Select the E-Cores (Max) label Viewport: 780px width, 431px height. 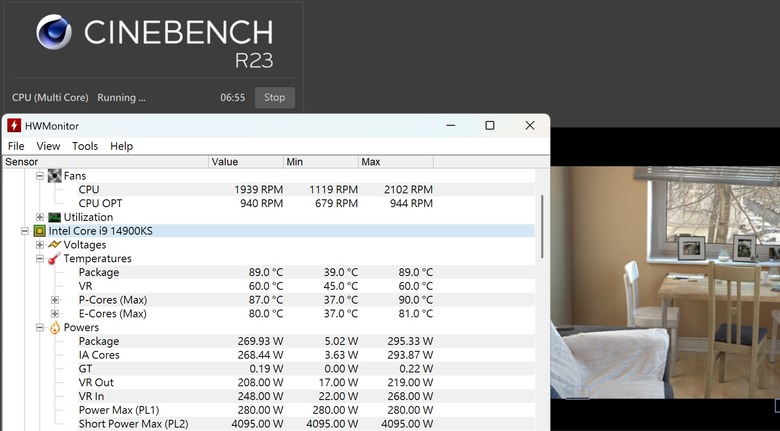click(x=112, y=314)
